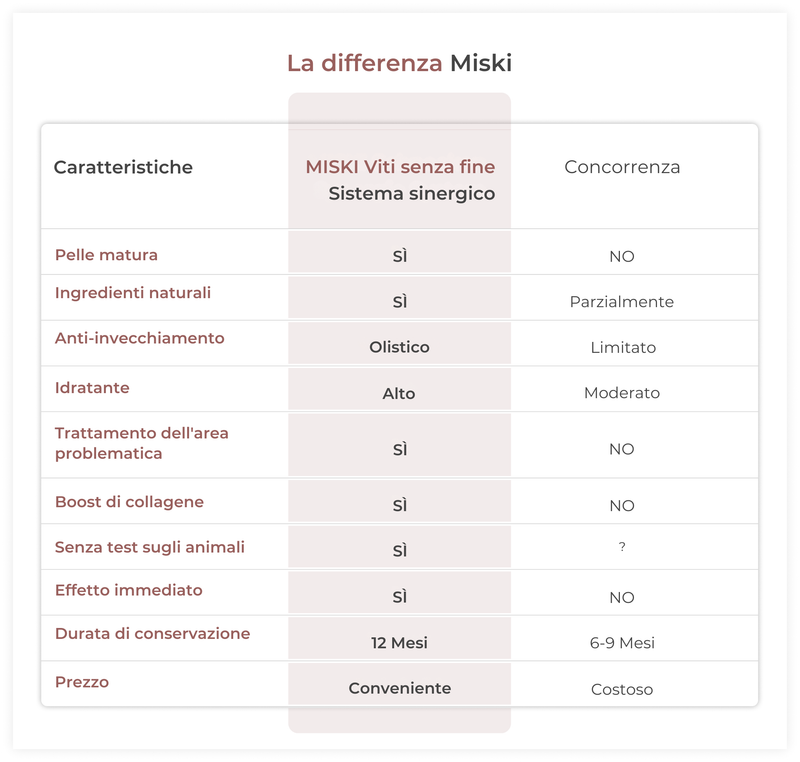
Task: Select the "Pelle matura" row label
Action: point(106,255)
